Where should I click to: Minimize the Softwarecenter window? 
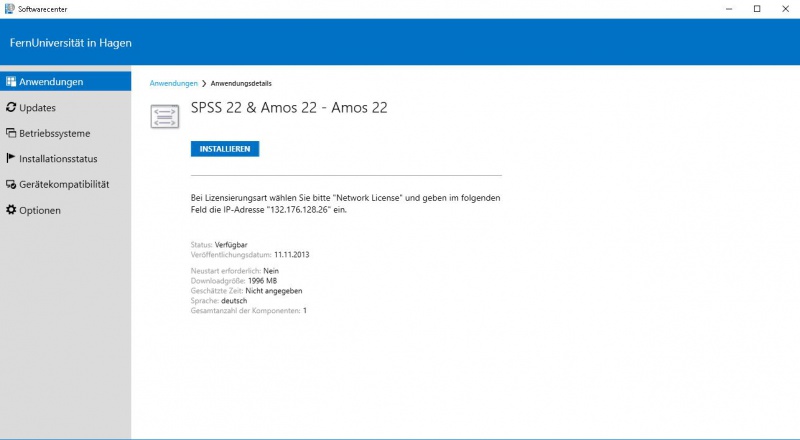(729, 9)
